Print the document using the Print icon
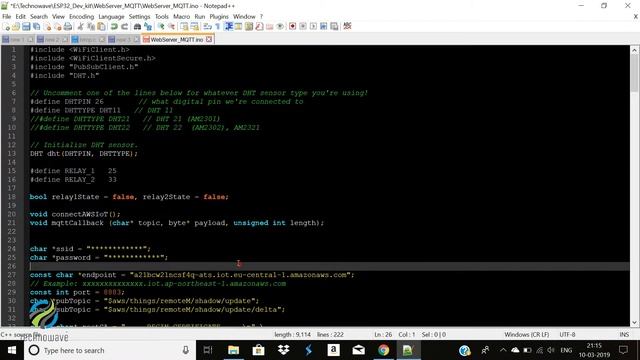Screen dimensions: 640x360 pyautogui.click(x=68, y=27)
